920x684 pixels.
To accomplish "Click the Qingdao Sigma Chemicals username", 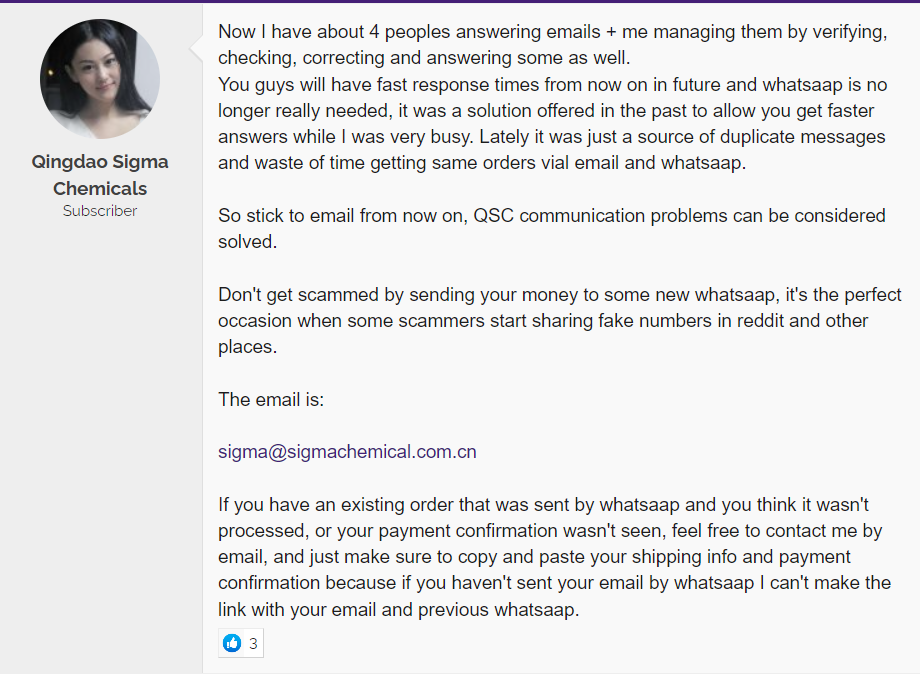I will [100, 175].
